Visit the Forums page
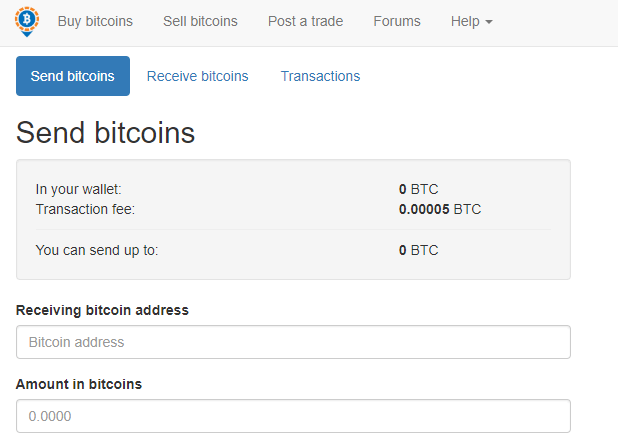Image resolution: width=618 pixels, height=442 pixels. 397,21
